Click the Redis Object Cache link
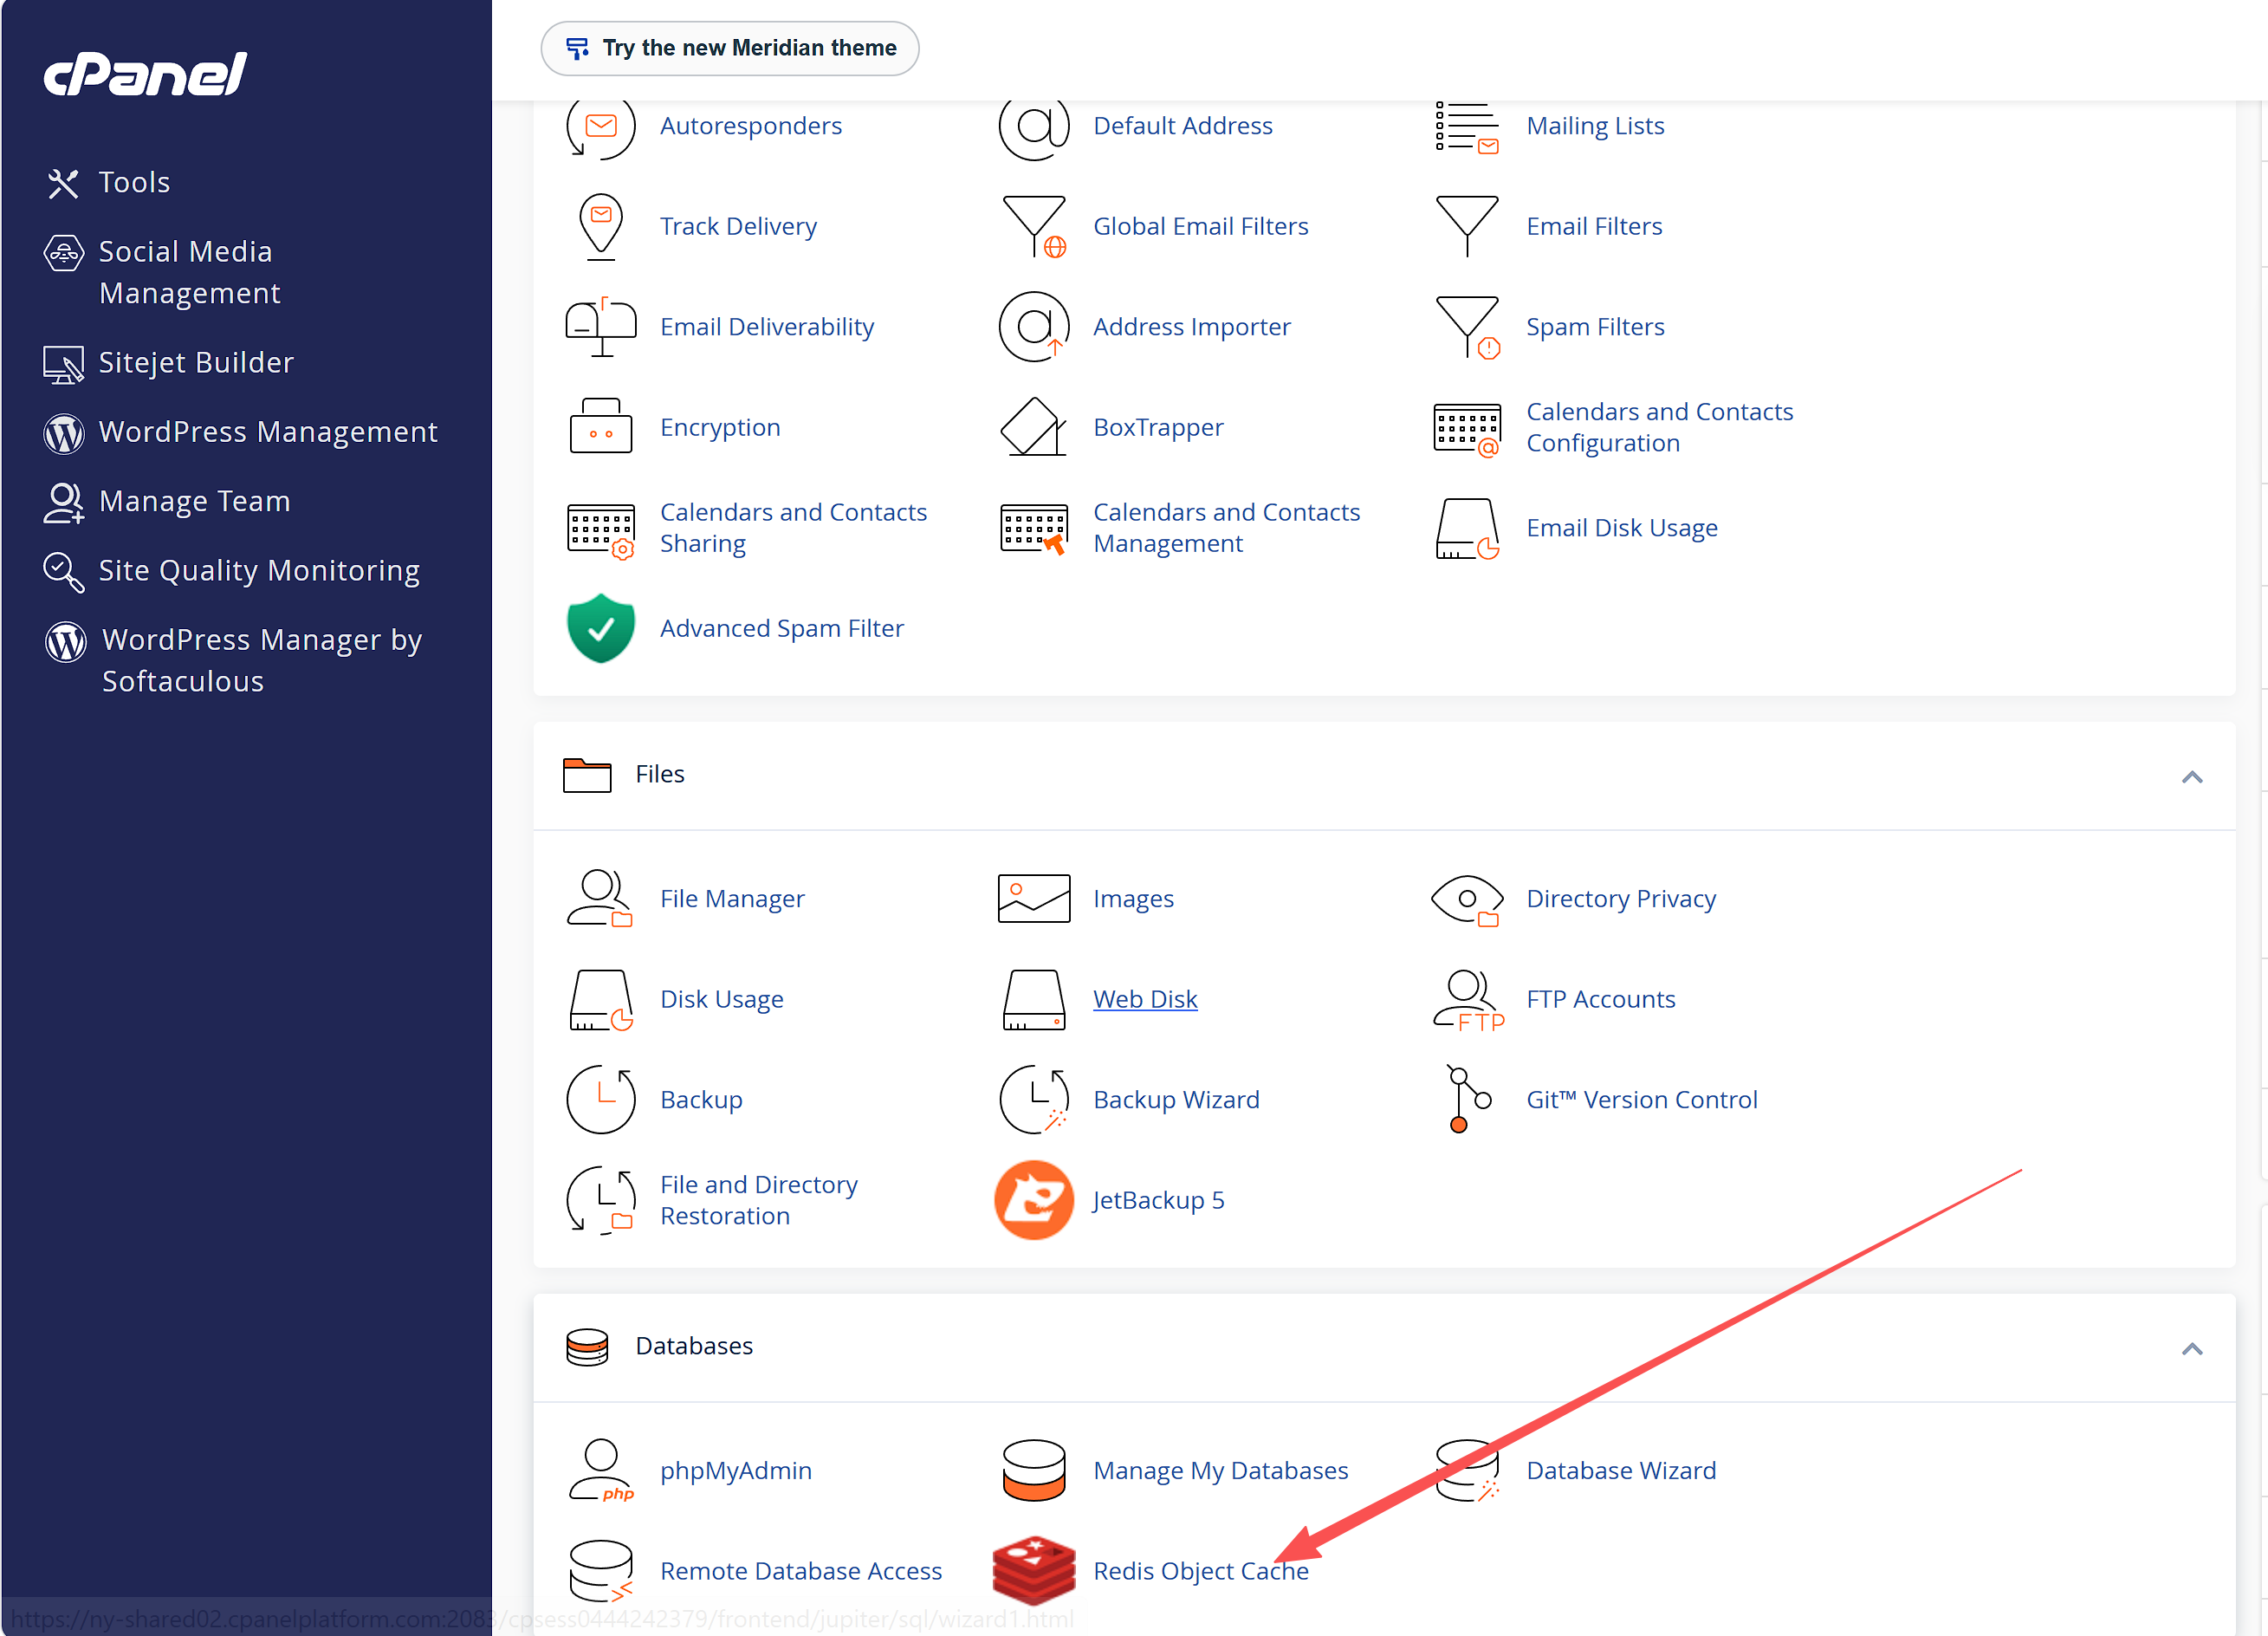The width and height of the screenshot is (2268, 1636). 1201,1571
